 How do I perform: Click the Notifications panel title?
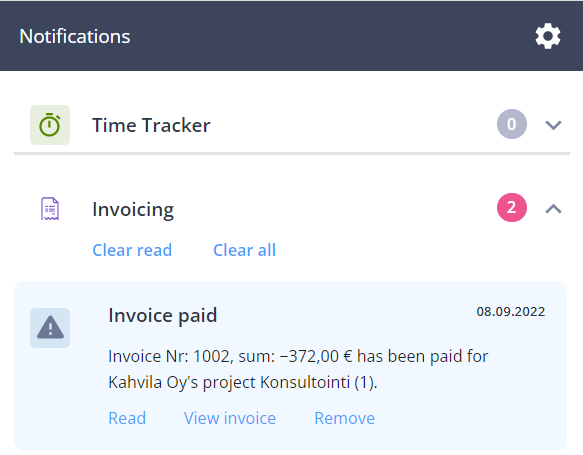pos(75,36)
